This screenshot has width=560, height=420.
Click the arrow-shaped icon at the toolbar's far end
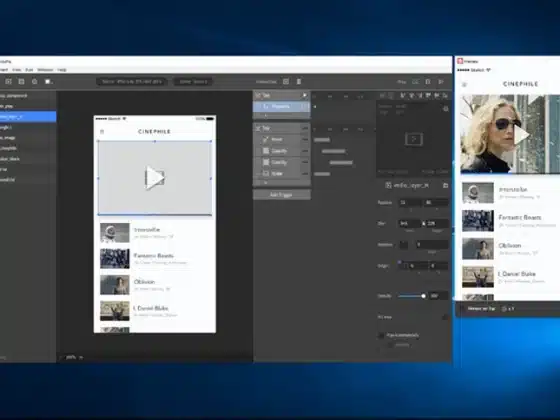point(441,82)
